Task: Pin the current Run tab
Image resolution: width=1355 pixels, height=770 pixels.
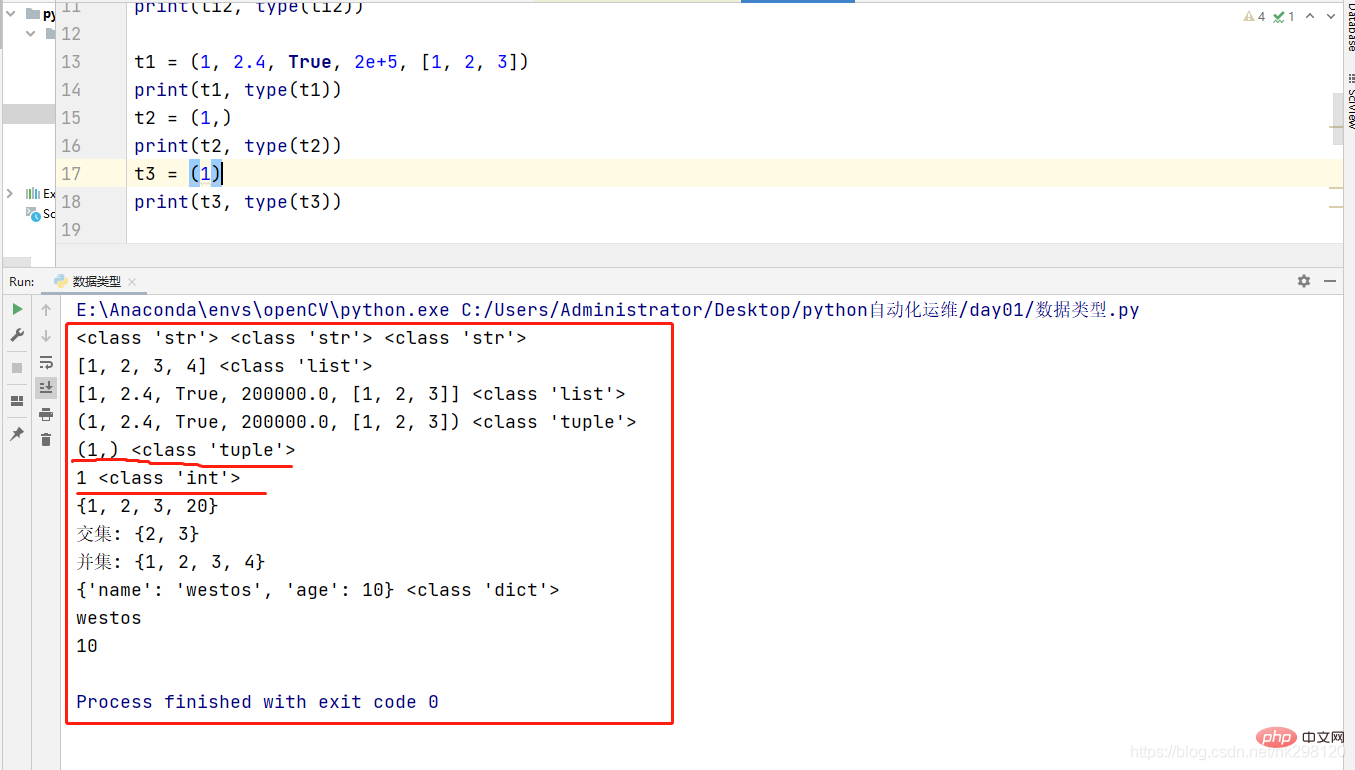Action: click(17, 434)
